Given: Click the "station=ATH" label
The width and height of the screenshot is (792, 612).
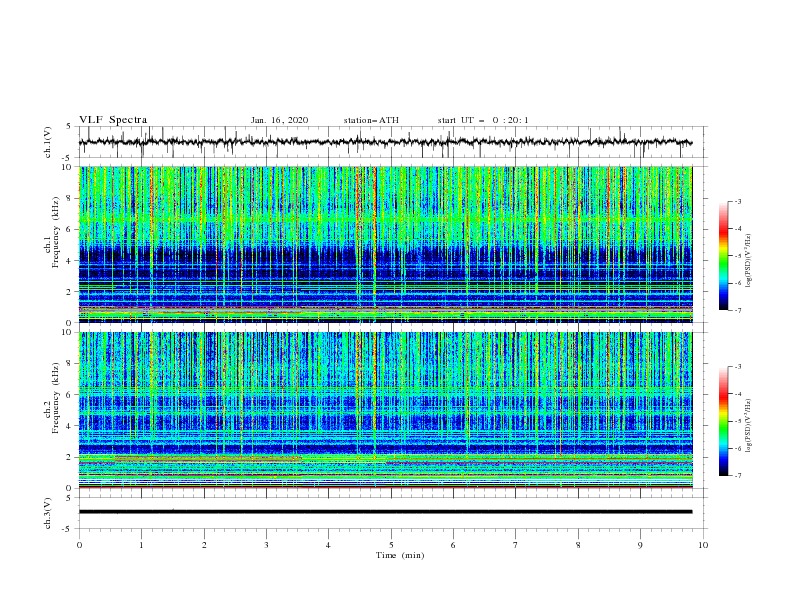Looking at the screenshot, I should [x=371, y=120].
